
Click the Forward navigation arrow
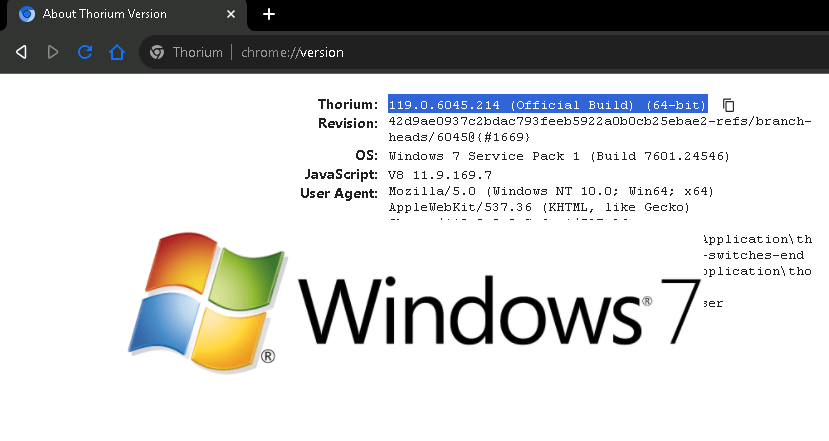coord(52,52)
